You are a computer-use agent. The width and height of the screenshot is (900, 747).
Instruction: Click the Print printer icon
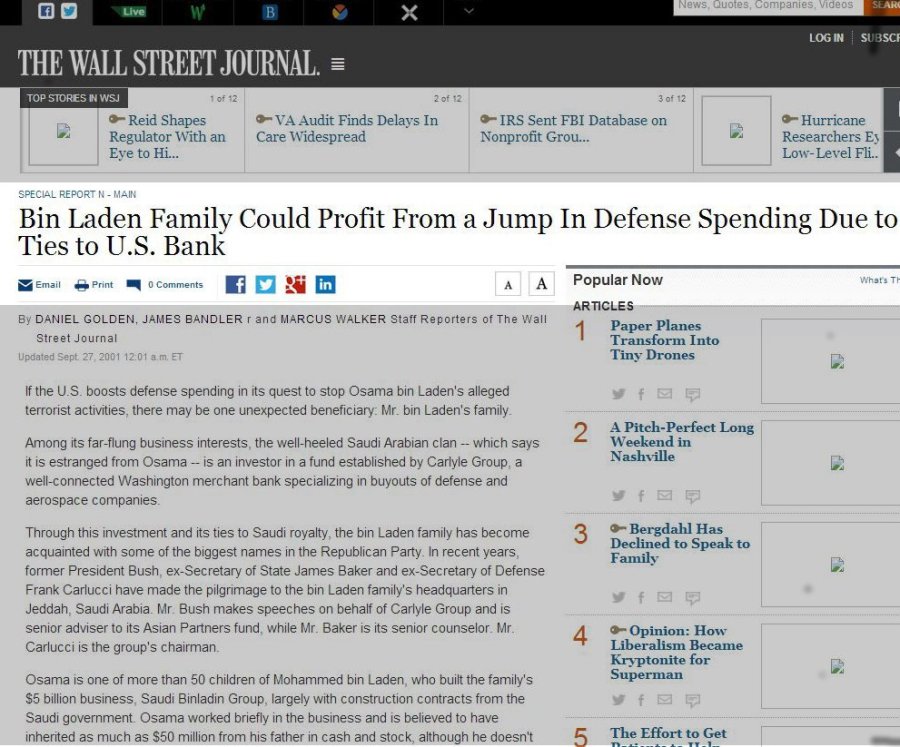coord(82,285)
